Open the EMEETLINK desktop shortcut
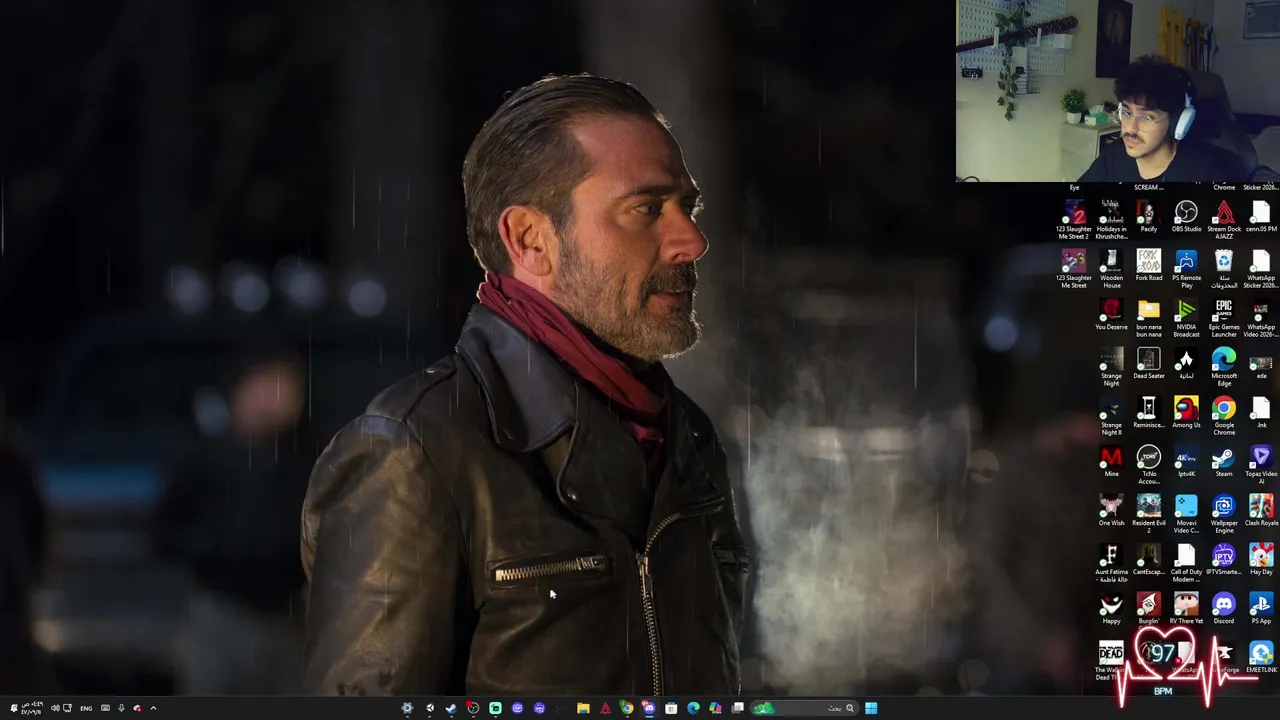This screenshot has width=1280, height=720. [1261, 657]
